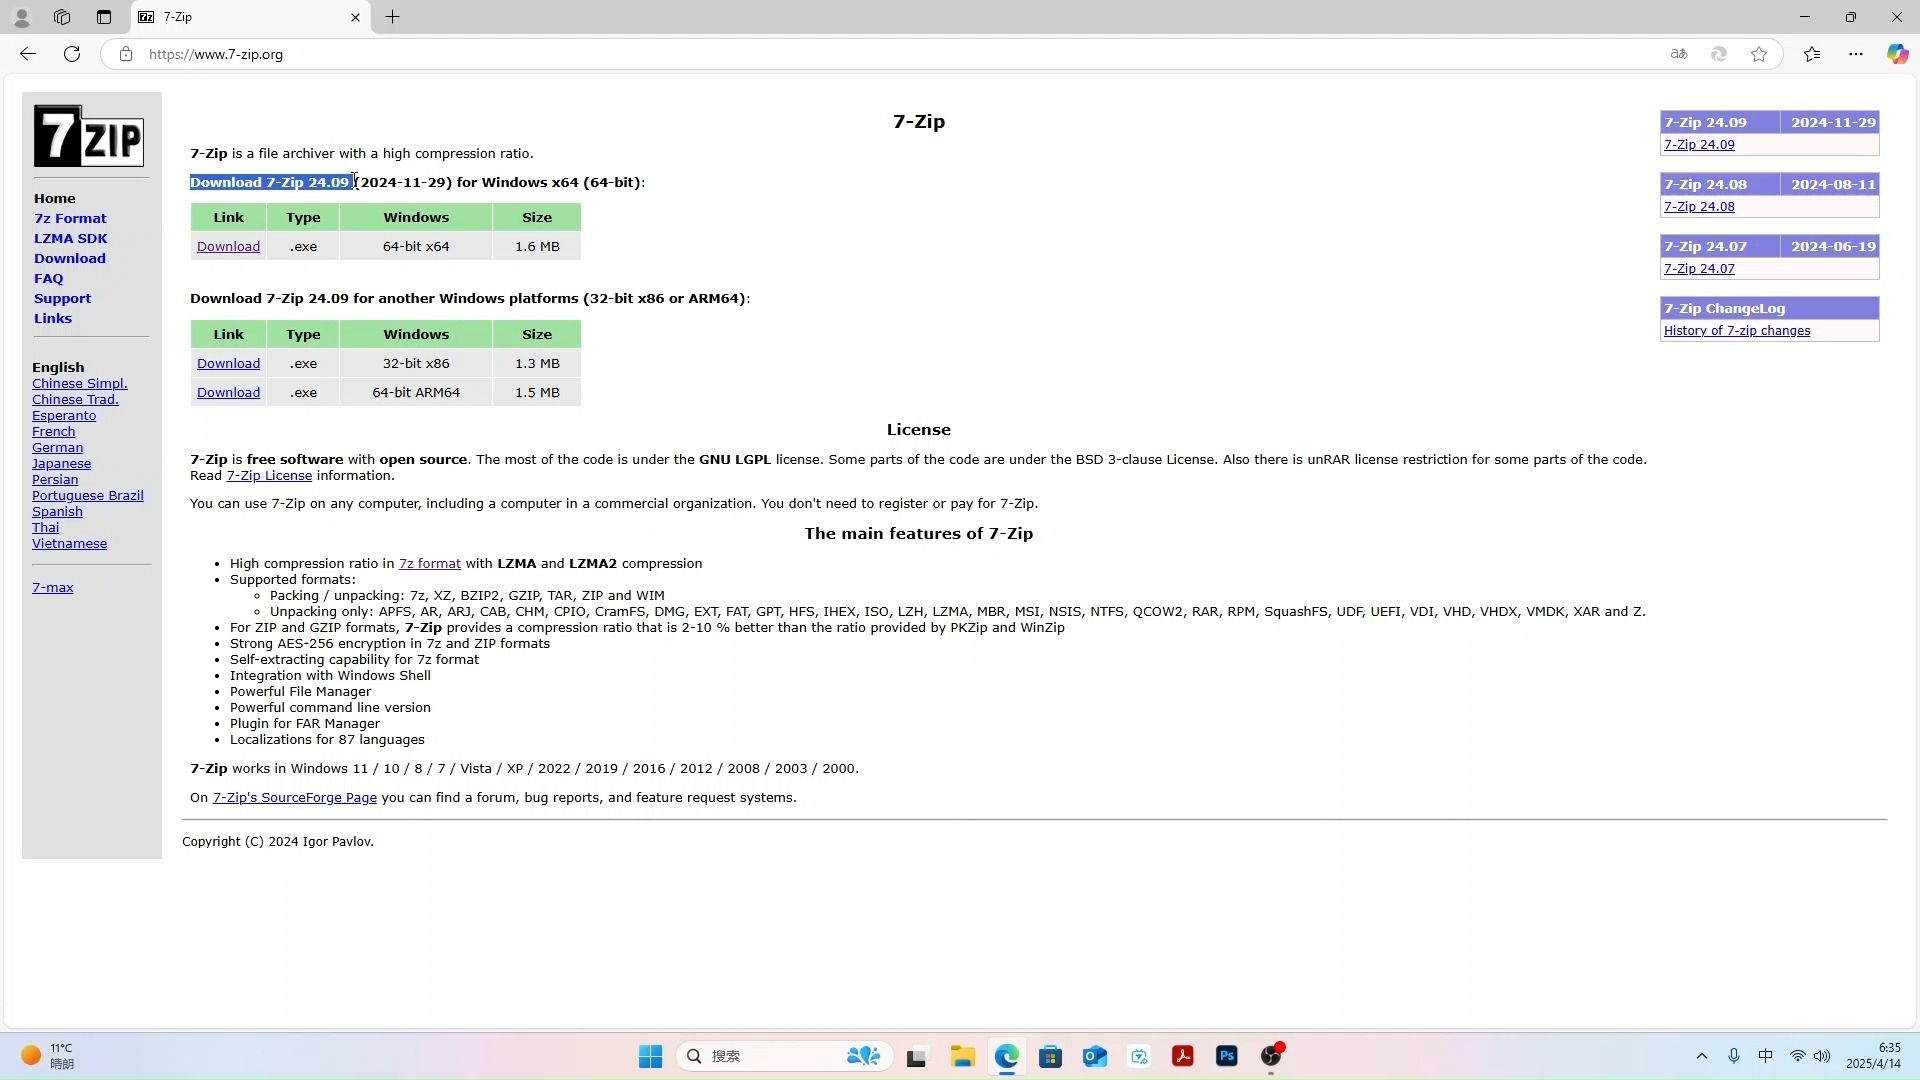
Task: Open the 7-Zip 24.08 news link
Action: [1698, 206]
